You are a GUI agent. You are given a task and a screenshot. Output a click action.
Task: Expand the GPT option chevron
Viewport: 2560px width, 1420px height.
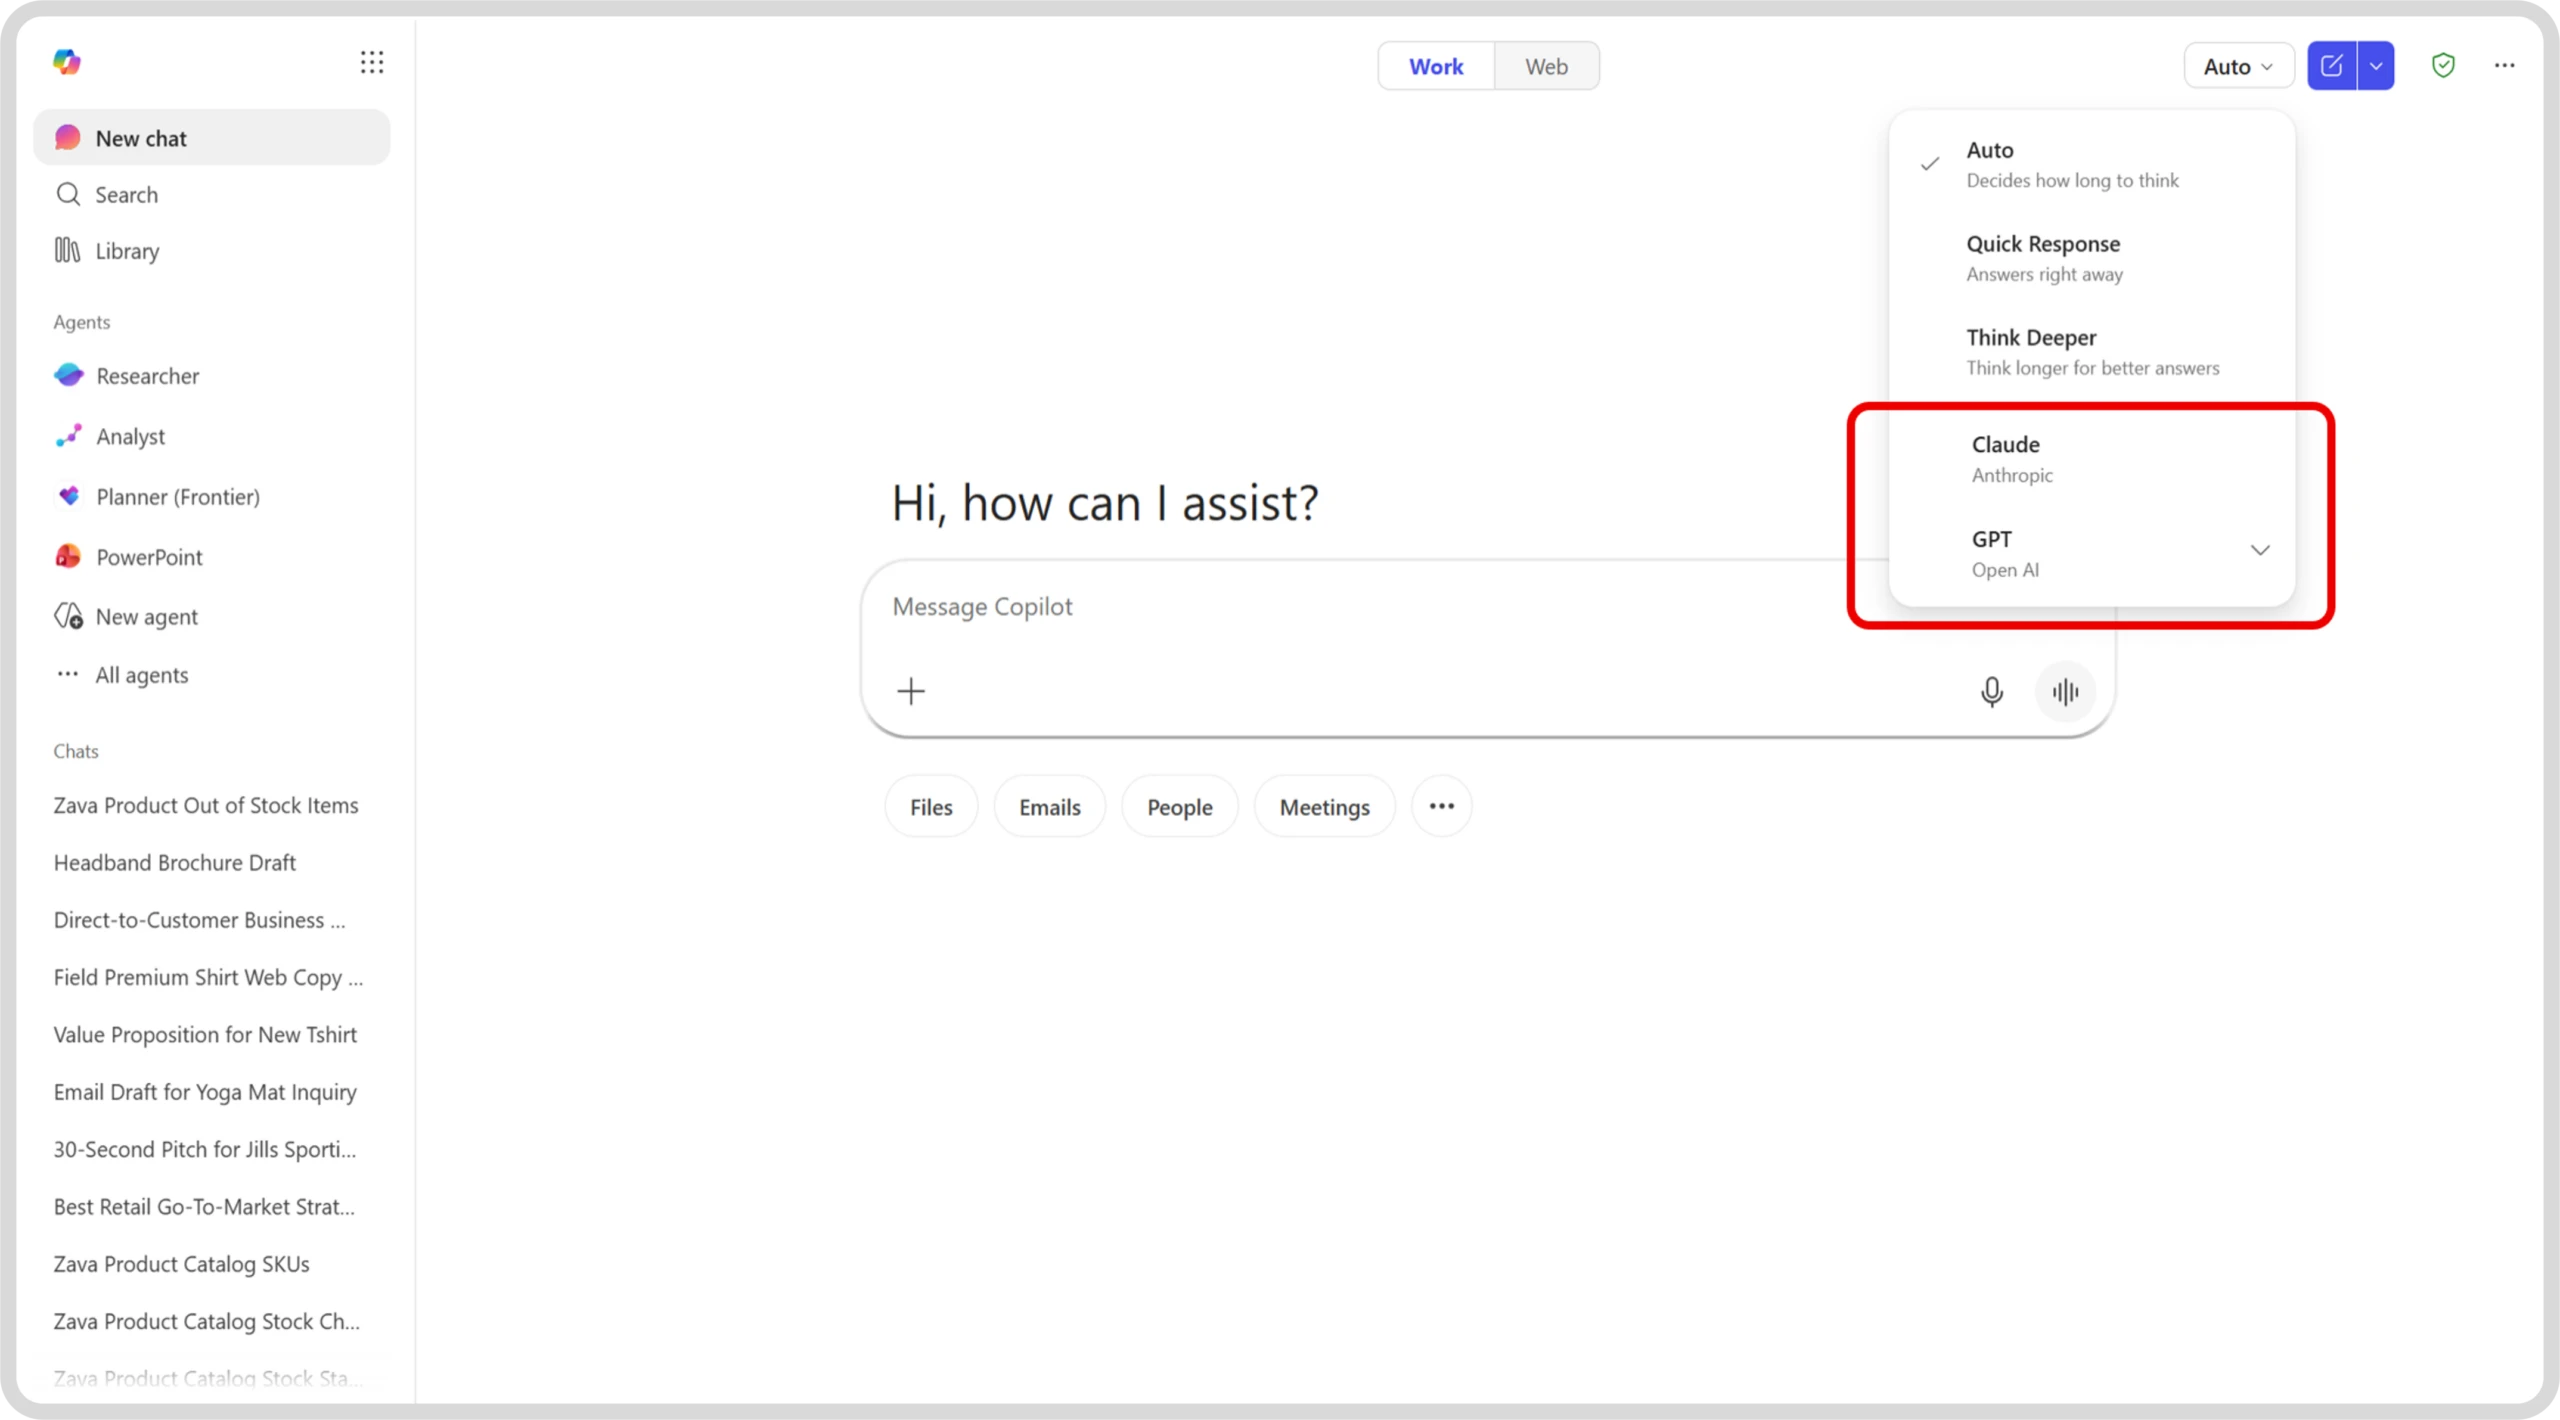pos(2260,550)
